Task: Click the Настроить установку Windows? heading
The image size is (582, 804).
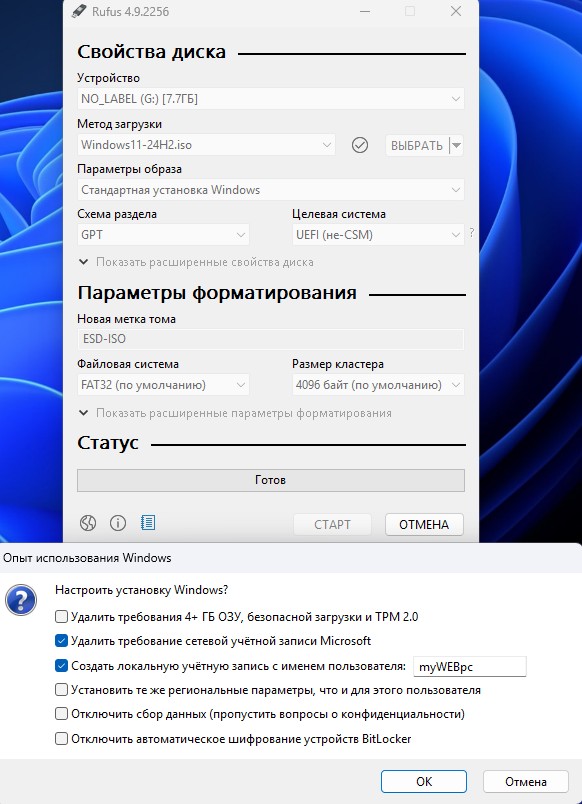Action: tap(142, 590)
